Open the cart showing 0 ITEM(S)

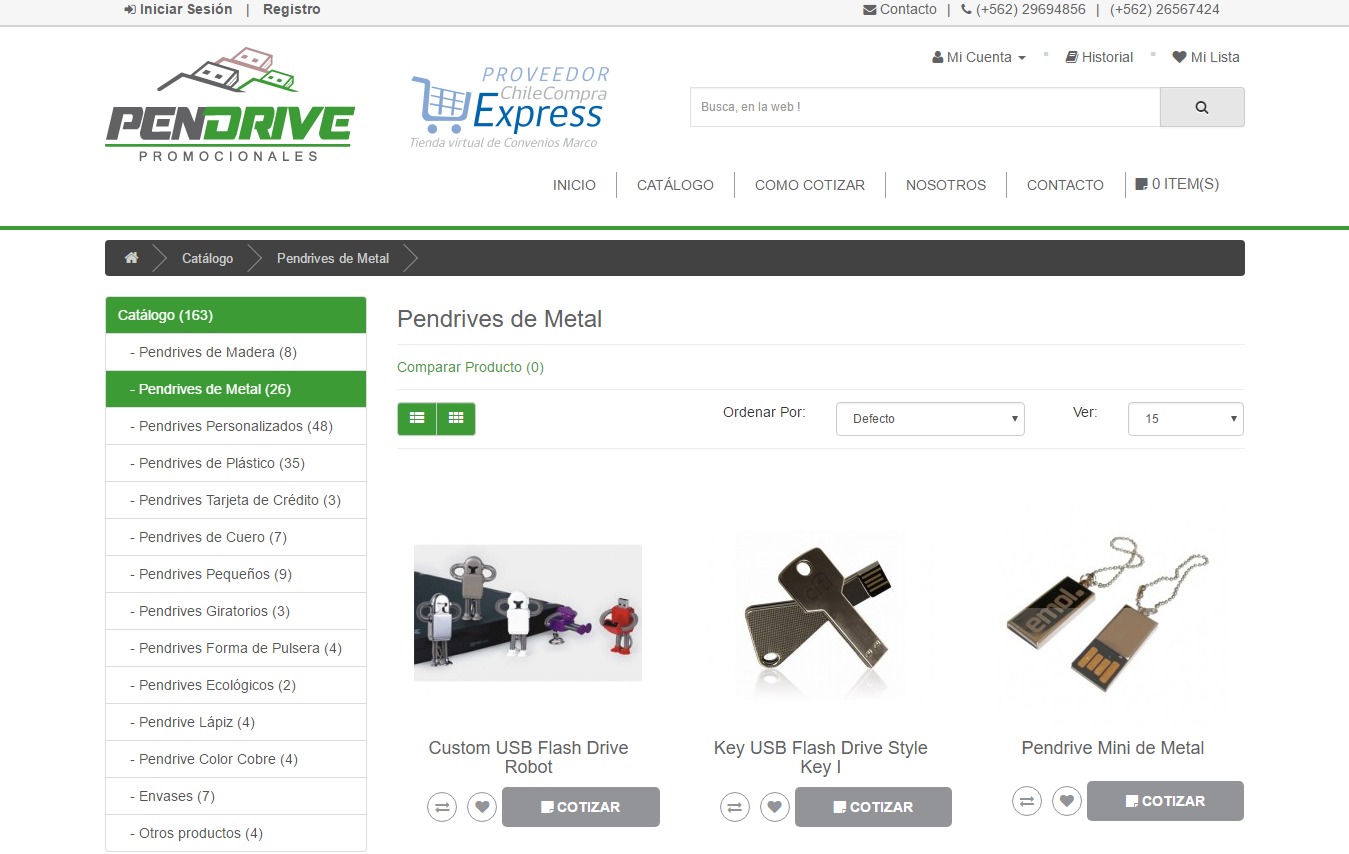pyautogui.click(x=1177, y=184)
